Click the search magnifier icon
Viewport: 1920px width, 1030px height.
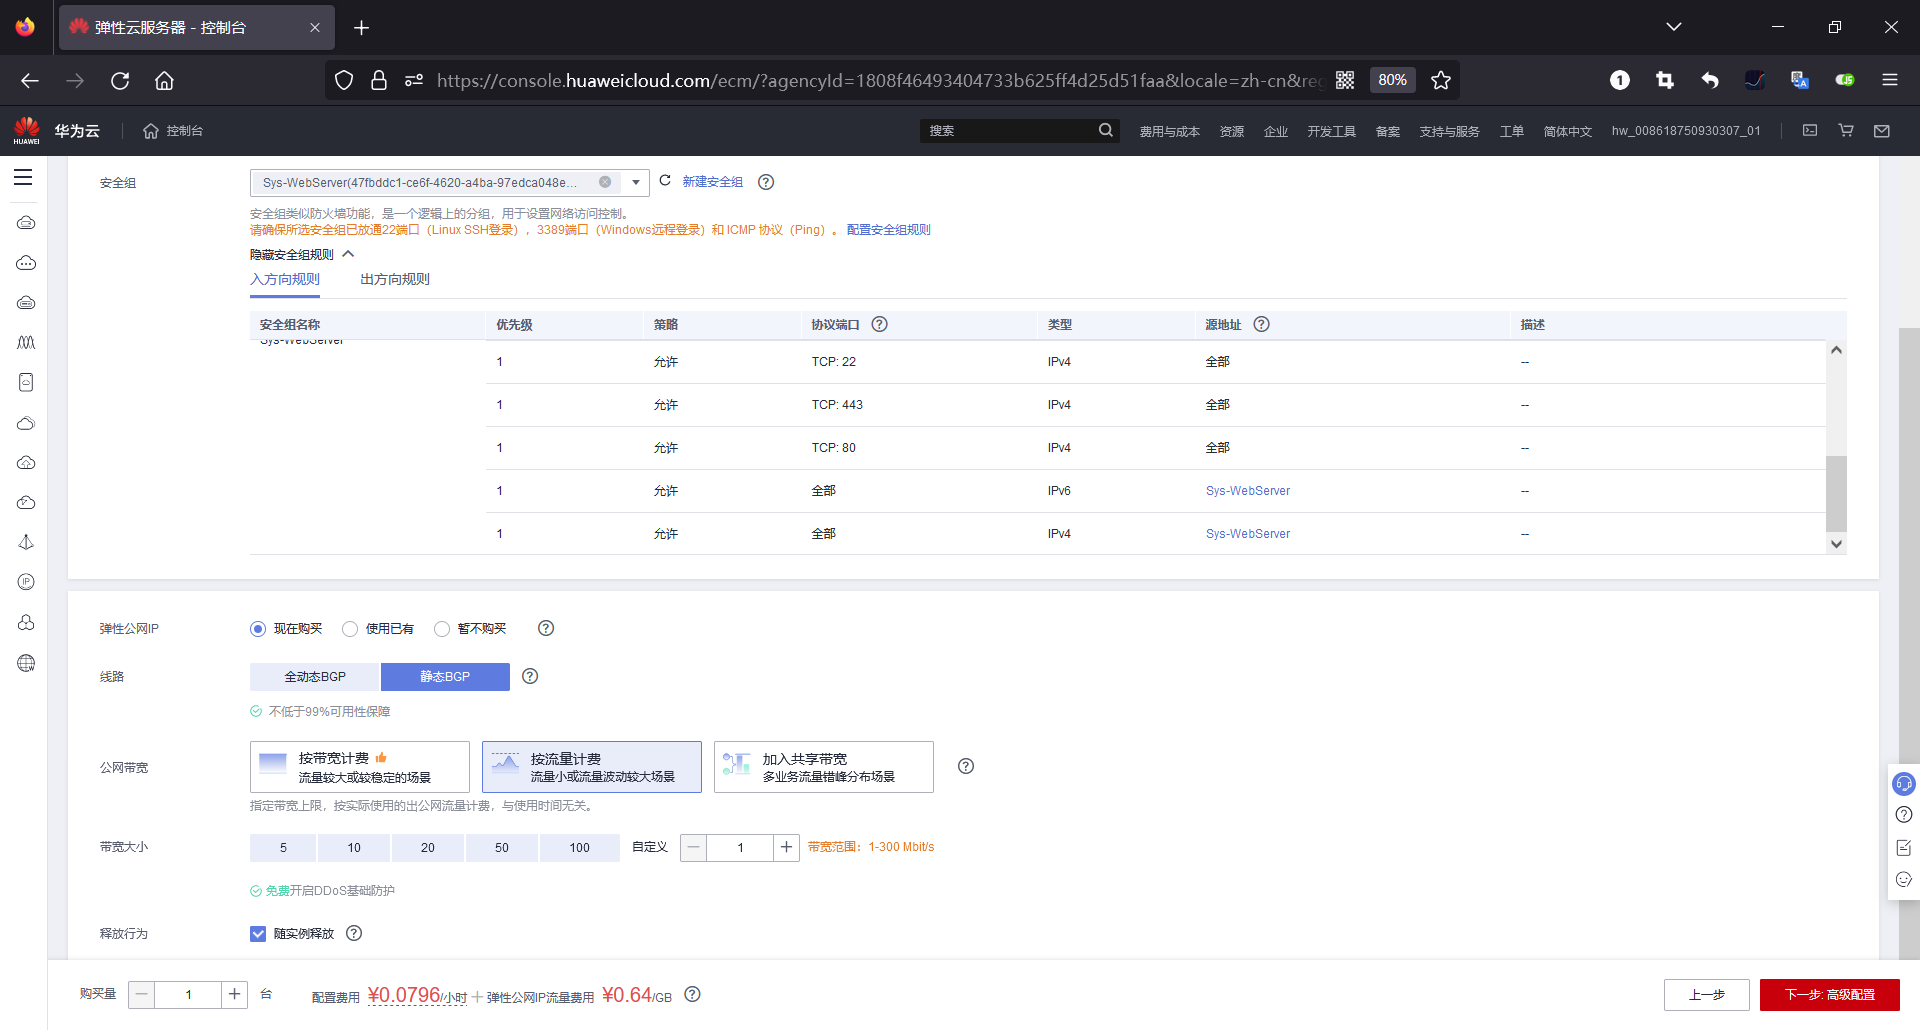pyautogui.click(x=1105, y=130)
